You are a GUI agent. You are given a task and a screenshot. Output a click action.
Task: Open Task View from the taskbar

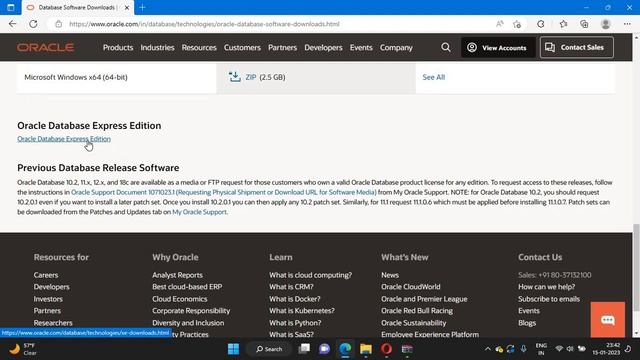[x=304, y=349]
